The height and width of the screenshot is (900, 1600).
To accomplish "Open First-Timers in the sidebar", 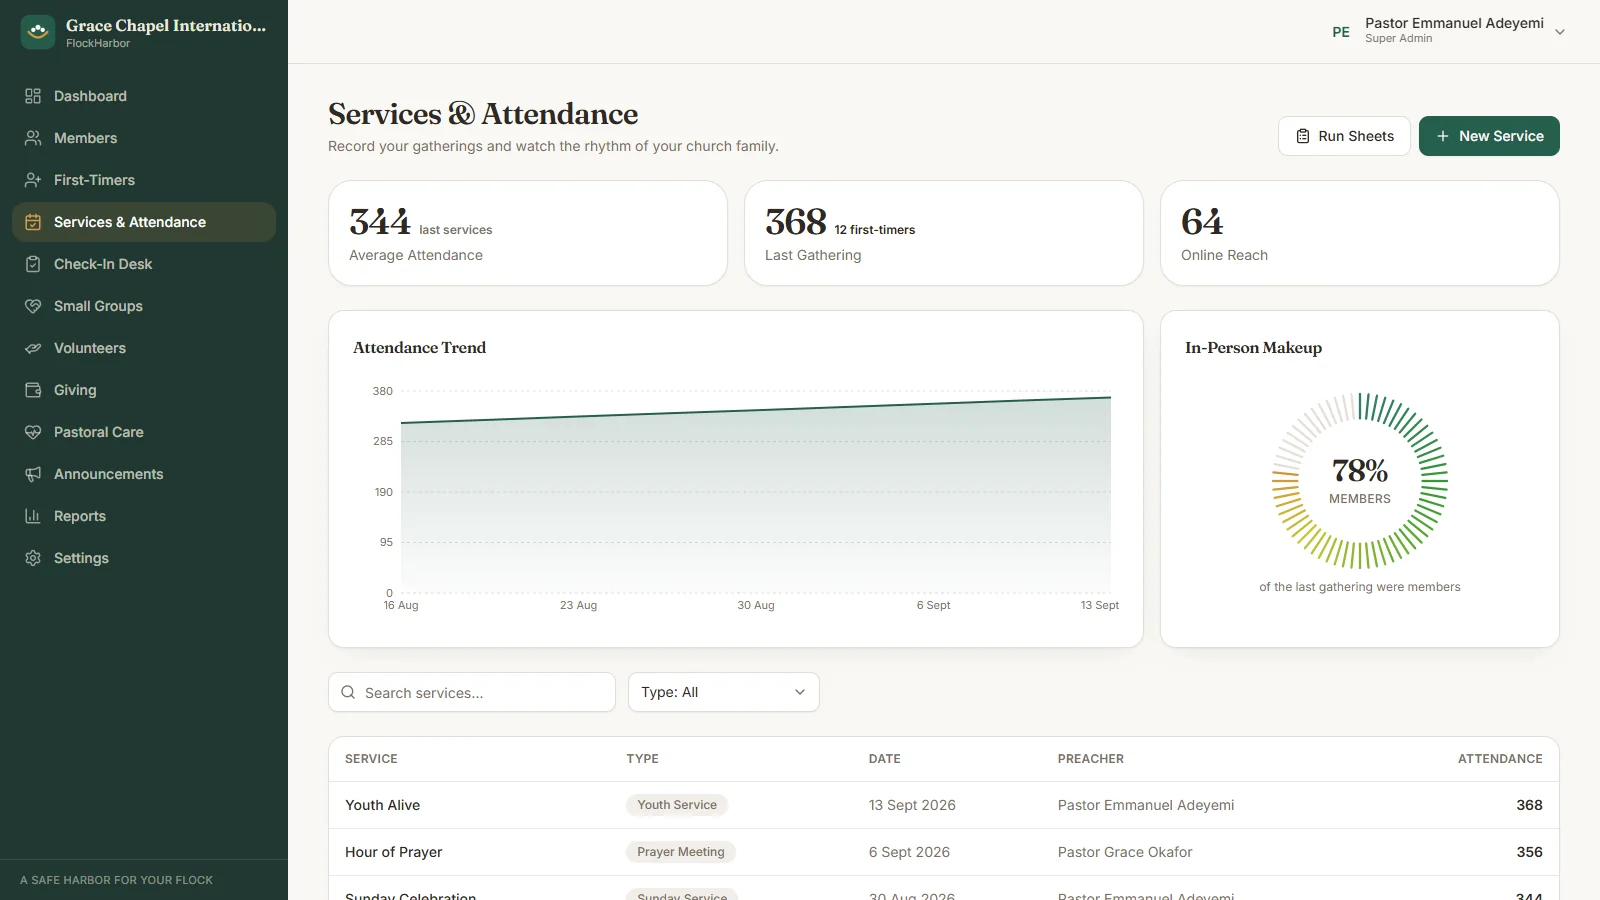I will coord(144,180).
